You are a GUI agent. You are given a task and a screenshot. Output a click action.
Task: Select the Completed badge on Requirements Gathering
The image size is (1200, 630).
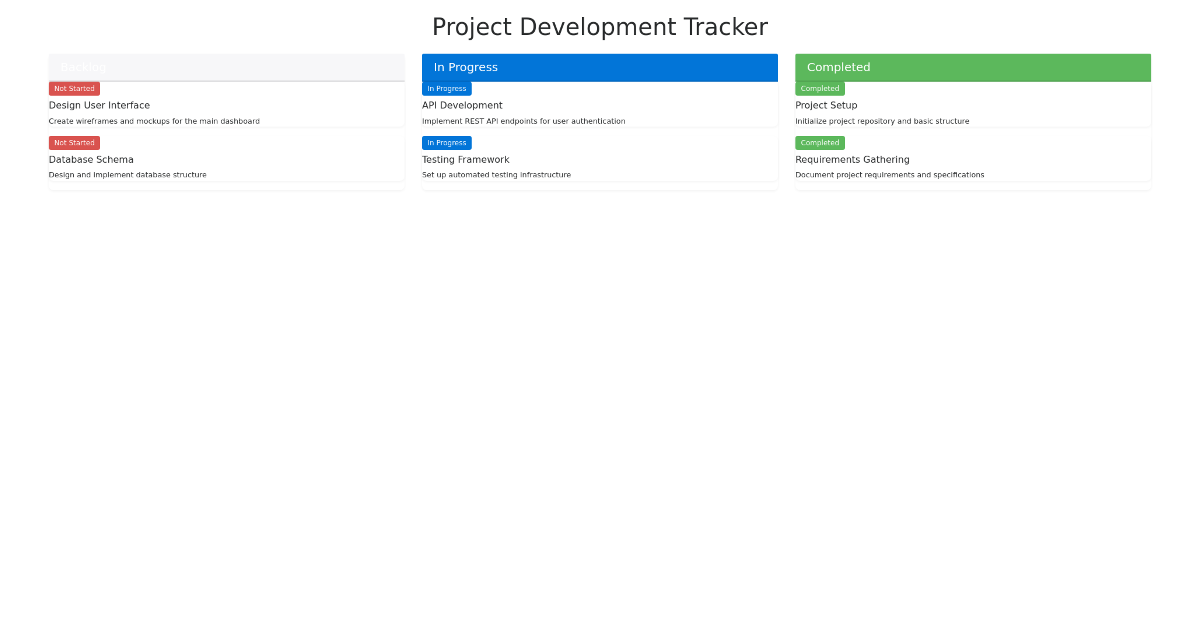(x=820, y=142)
